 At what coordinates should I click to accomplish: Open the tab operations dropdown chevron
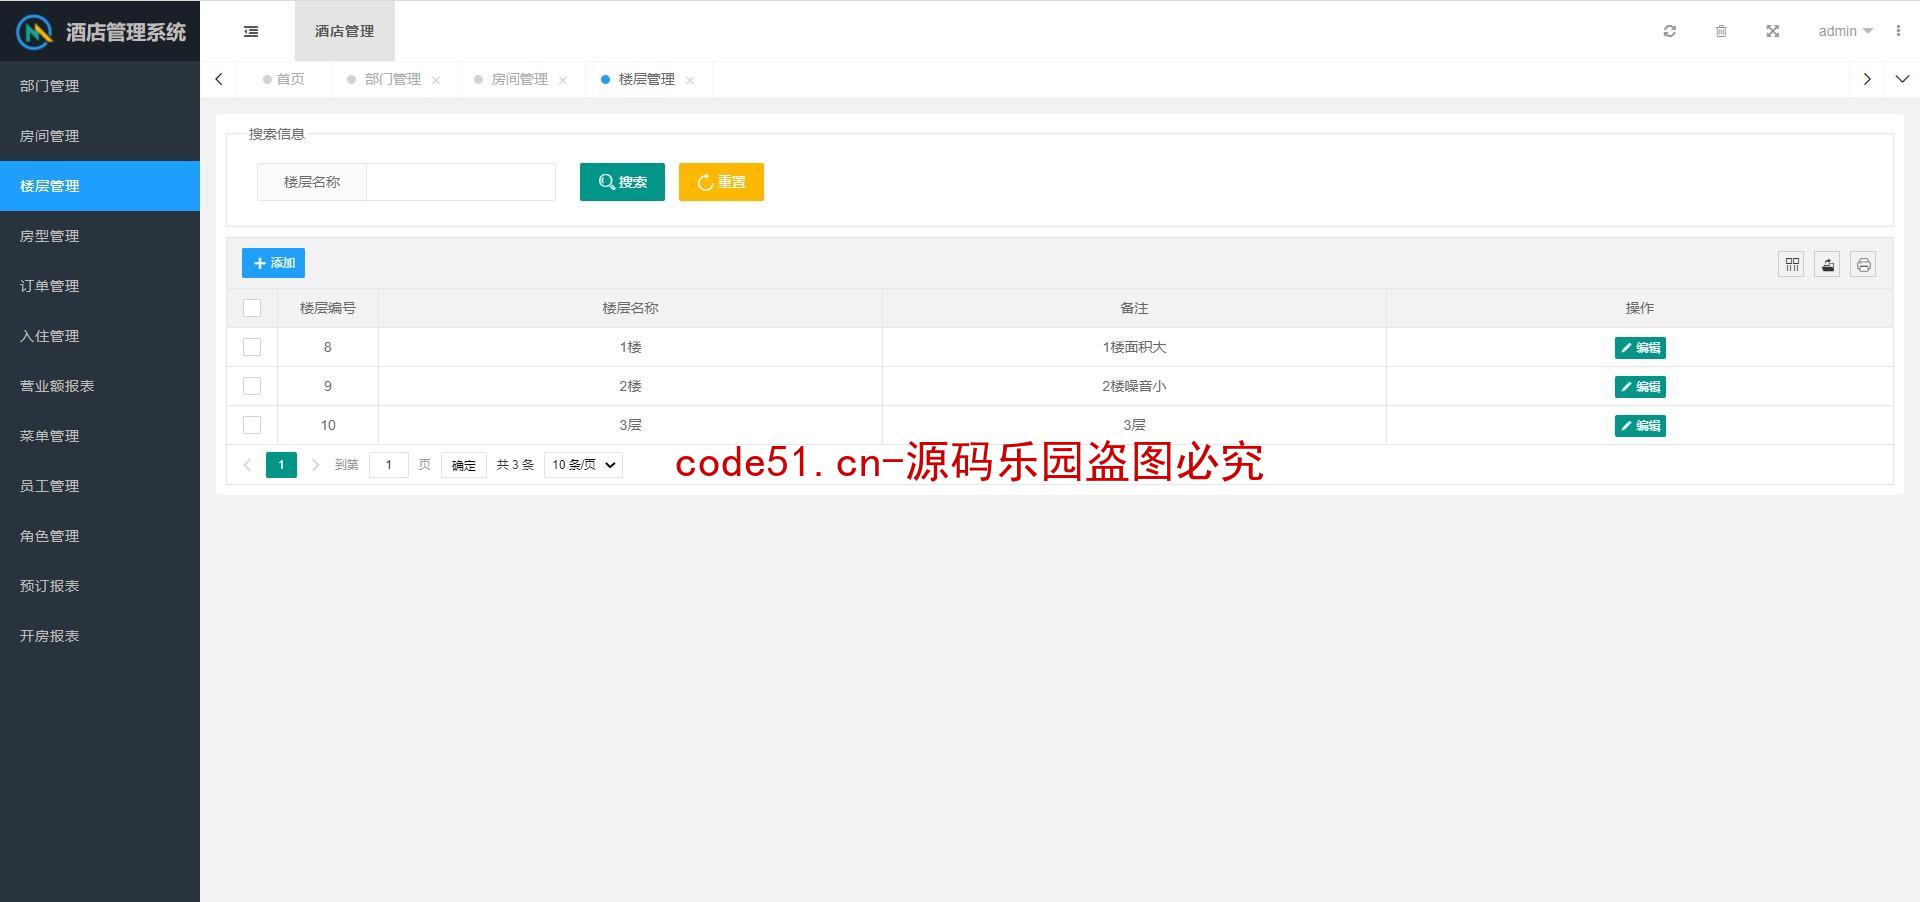(1902, 79)
